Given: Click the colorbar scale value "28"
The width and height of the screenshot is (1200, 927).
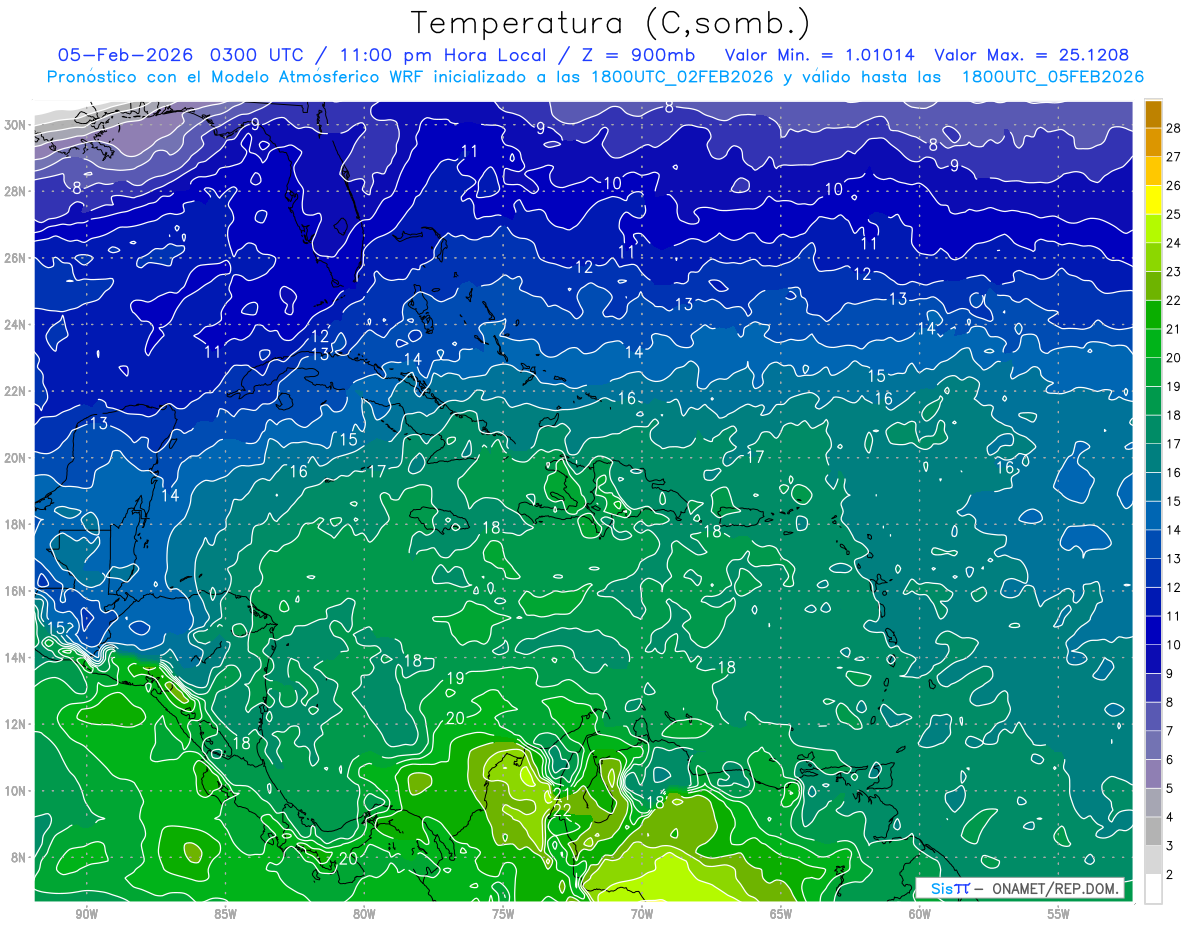Looking at the screenshot, I should tap(1174, 128).
